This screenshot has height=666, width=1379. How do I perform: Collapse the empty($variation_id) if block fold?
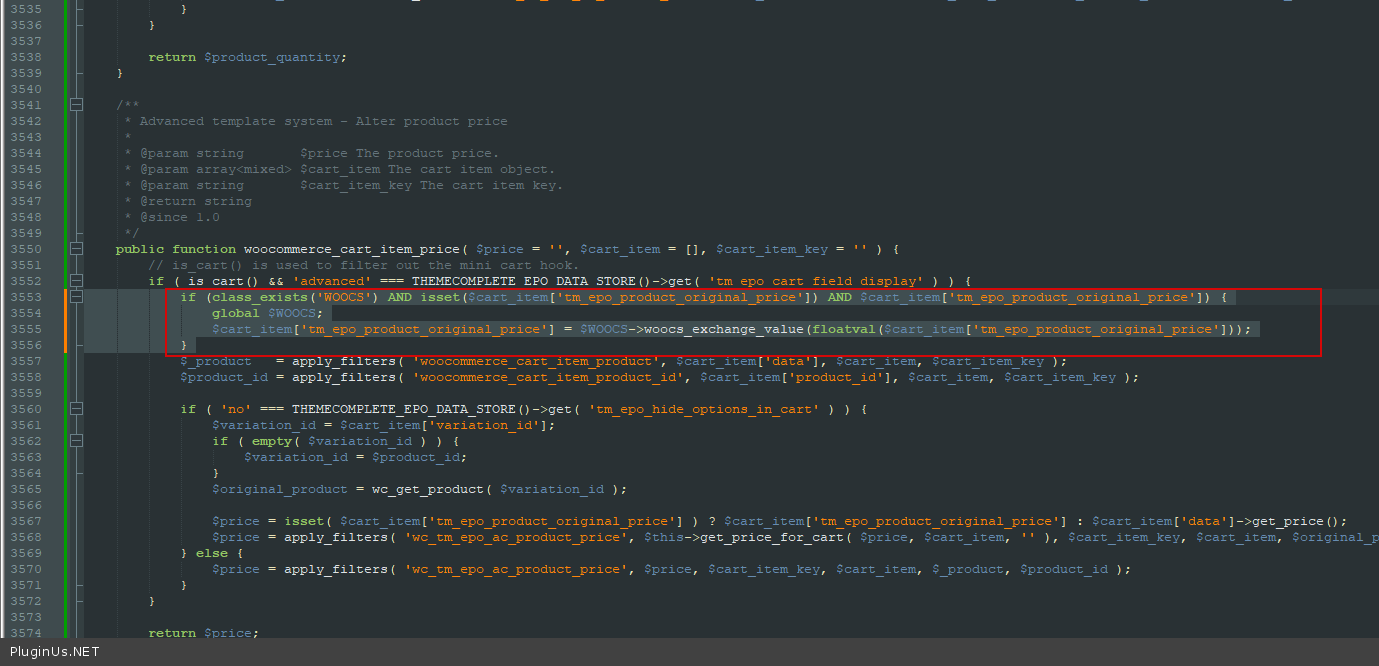(77, 441)
